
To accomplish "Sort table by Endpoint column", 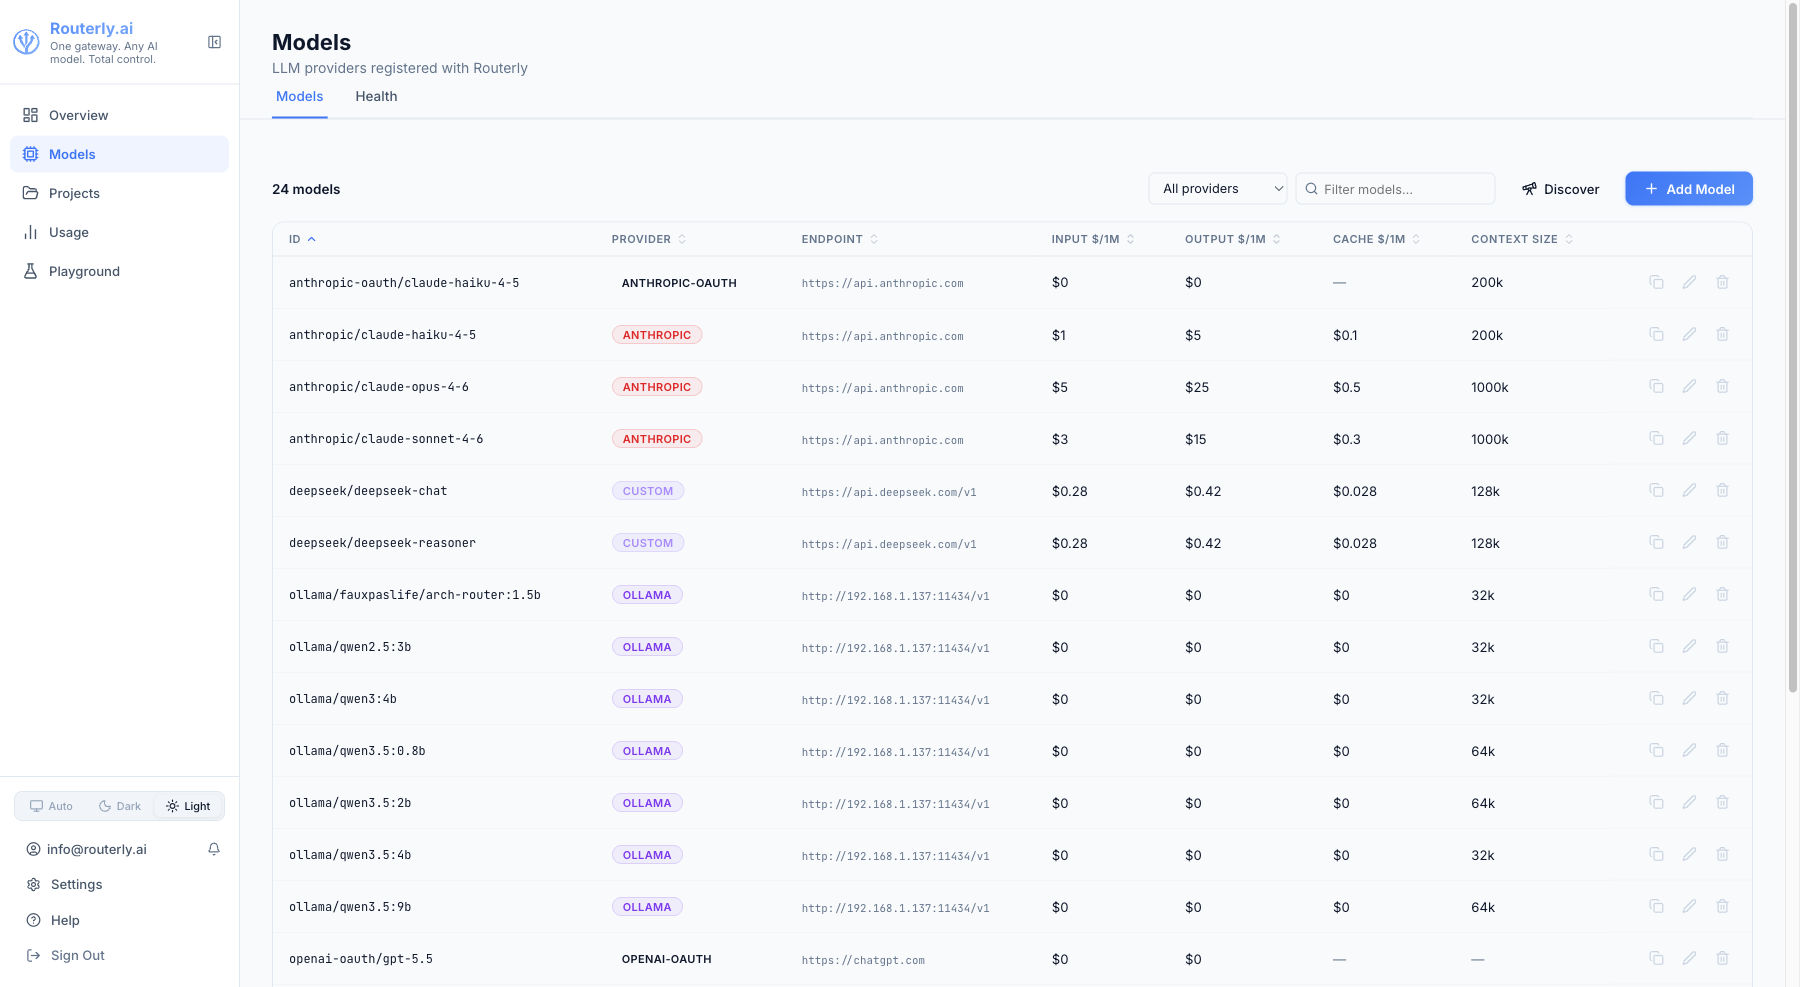I will click(840, 239).
